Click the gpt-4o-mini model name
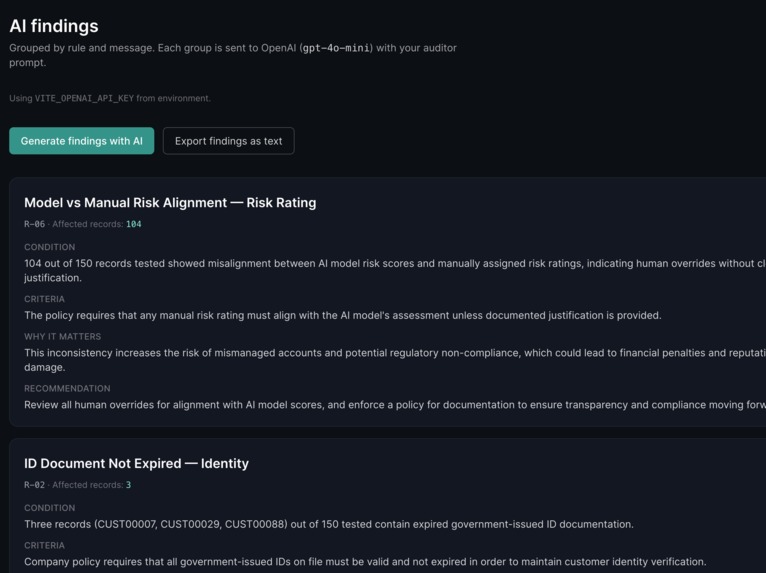This screenshot has width=766, height=573. click(x=337, y=48)
